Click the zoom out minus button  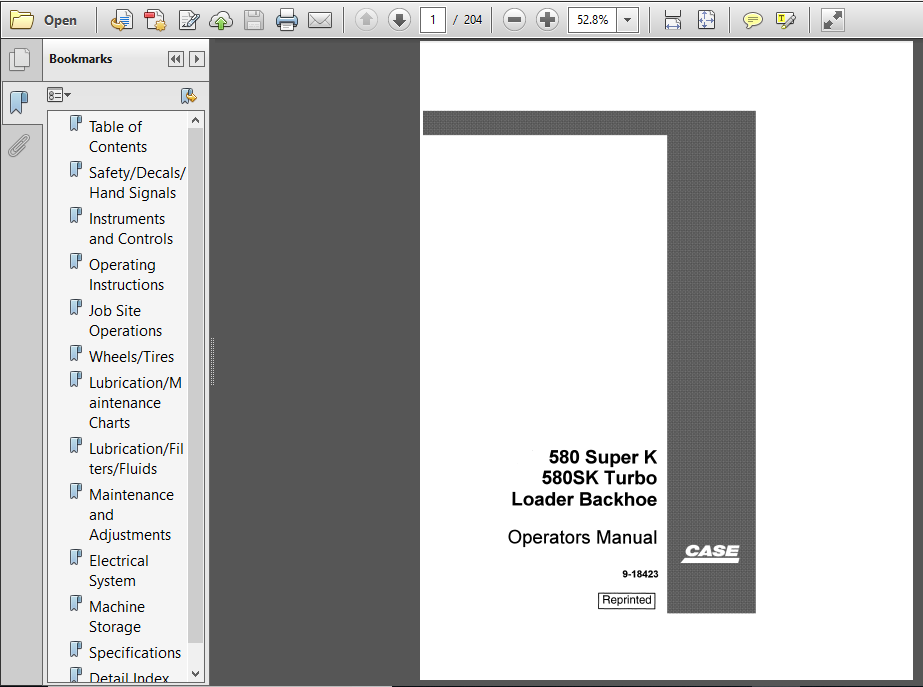coord(514,20)
